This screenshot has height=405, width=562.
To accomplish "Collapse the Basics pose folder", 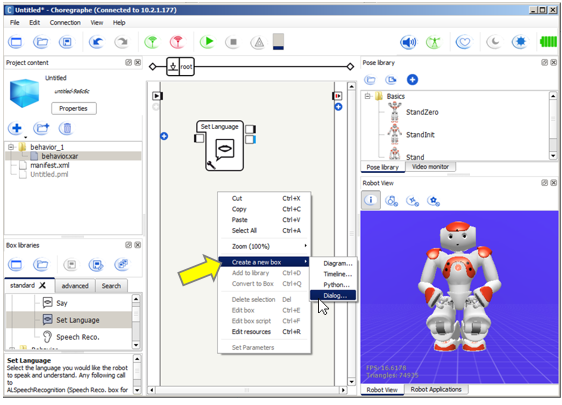I will [367, 96].
